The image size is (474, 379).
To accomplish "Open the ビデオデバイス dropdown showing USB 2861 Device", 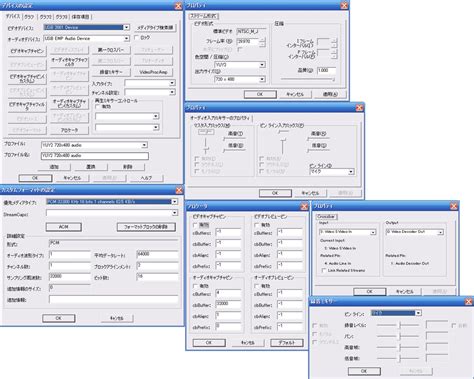I will pyautogui.click(x=127, y=27).
